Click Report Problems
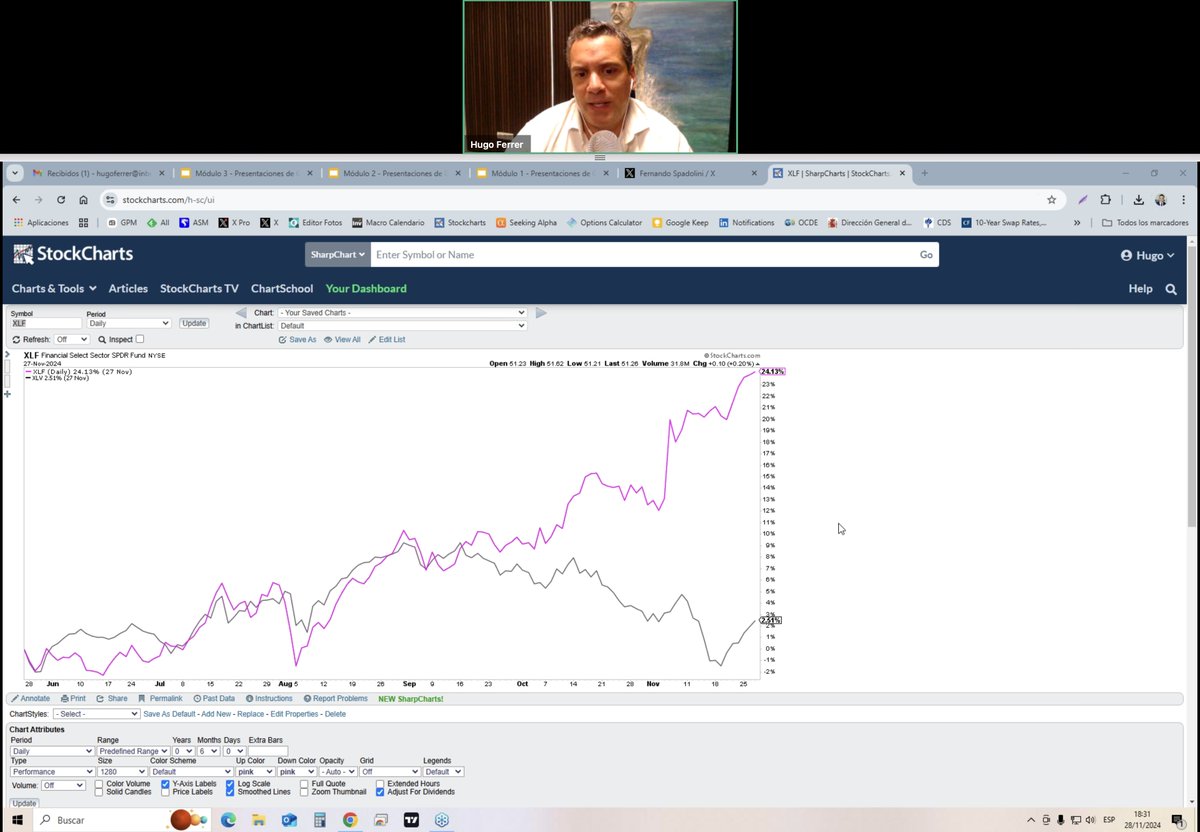Screen dimensions: 1200x832 coord(335,699)
